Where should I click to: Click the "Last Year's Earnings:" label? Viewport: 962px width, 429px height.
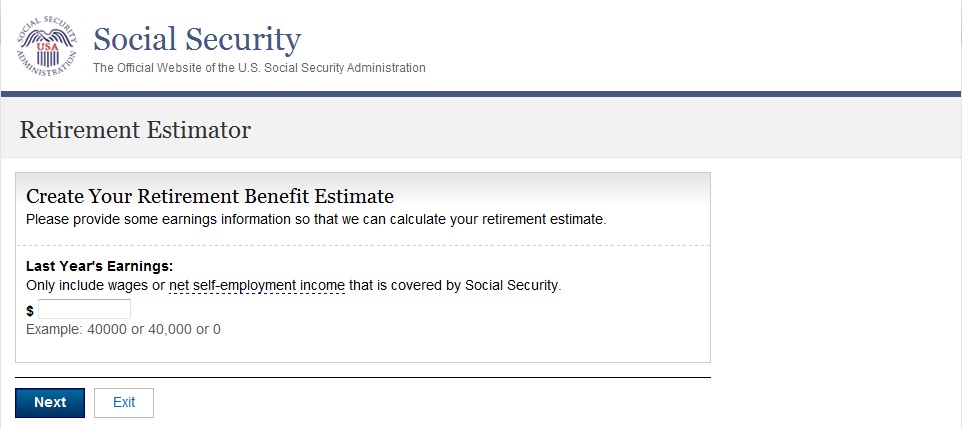tap(99, 266)
